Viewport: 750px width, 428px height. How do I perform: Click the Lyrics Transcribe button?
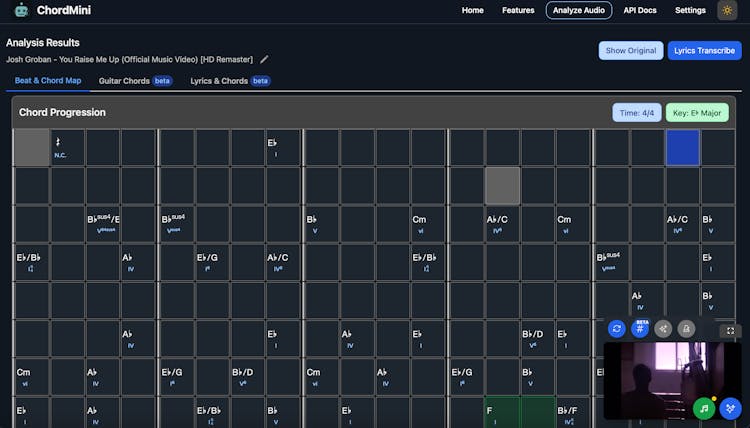[704, 50]
